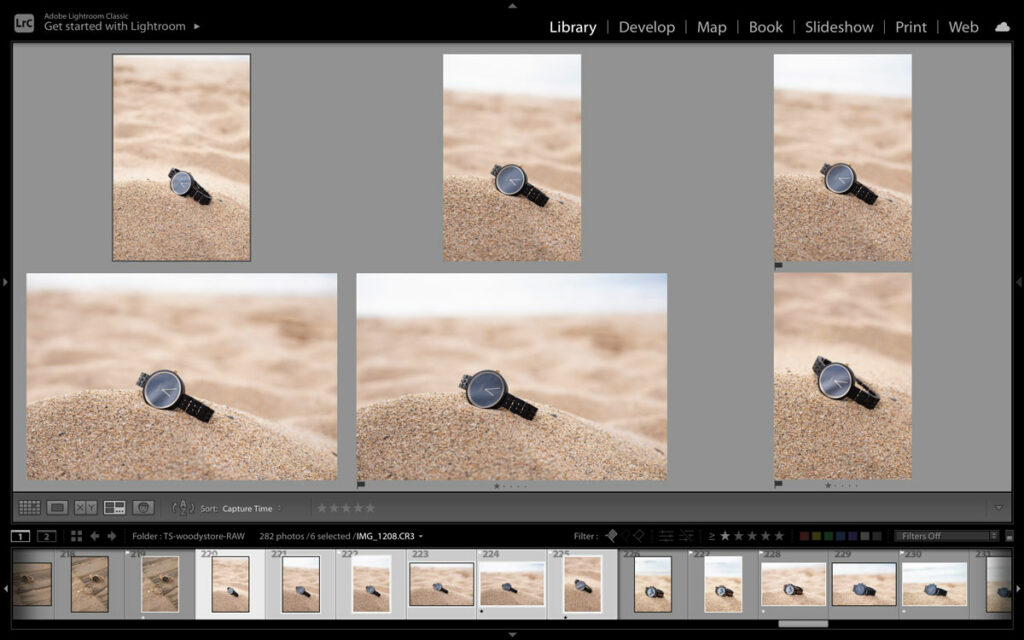
Task: Switch to Grid view in toolbar
Action: [x=29, y=508]
